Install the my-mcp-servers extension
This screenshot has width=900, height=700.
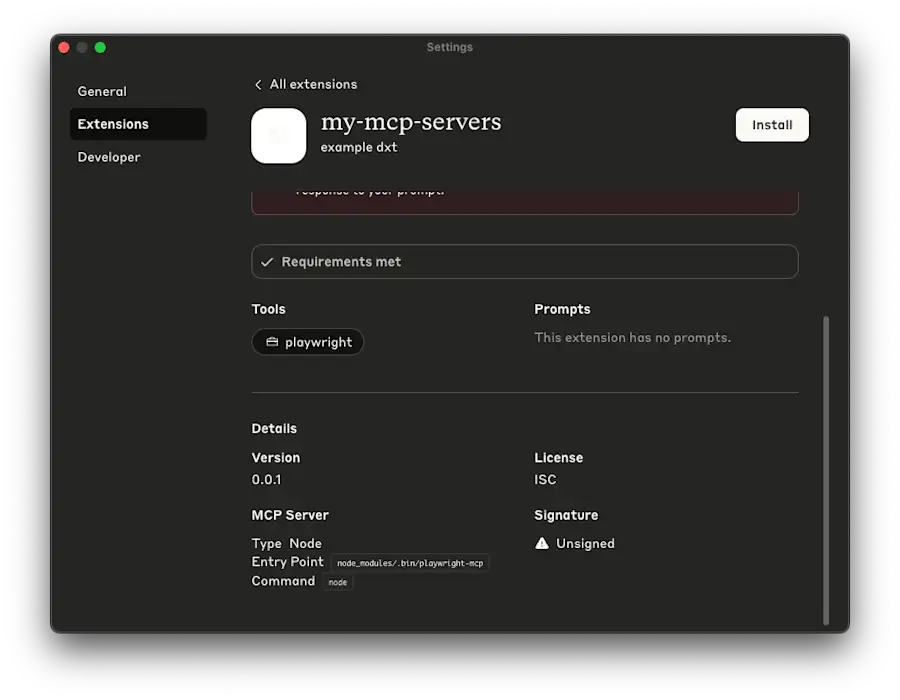pyautogui.click(x=771, y=124)
